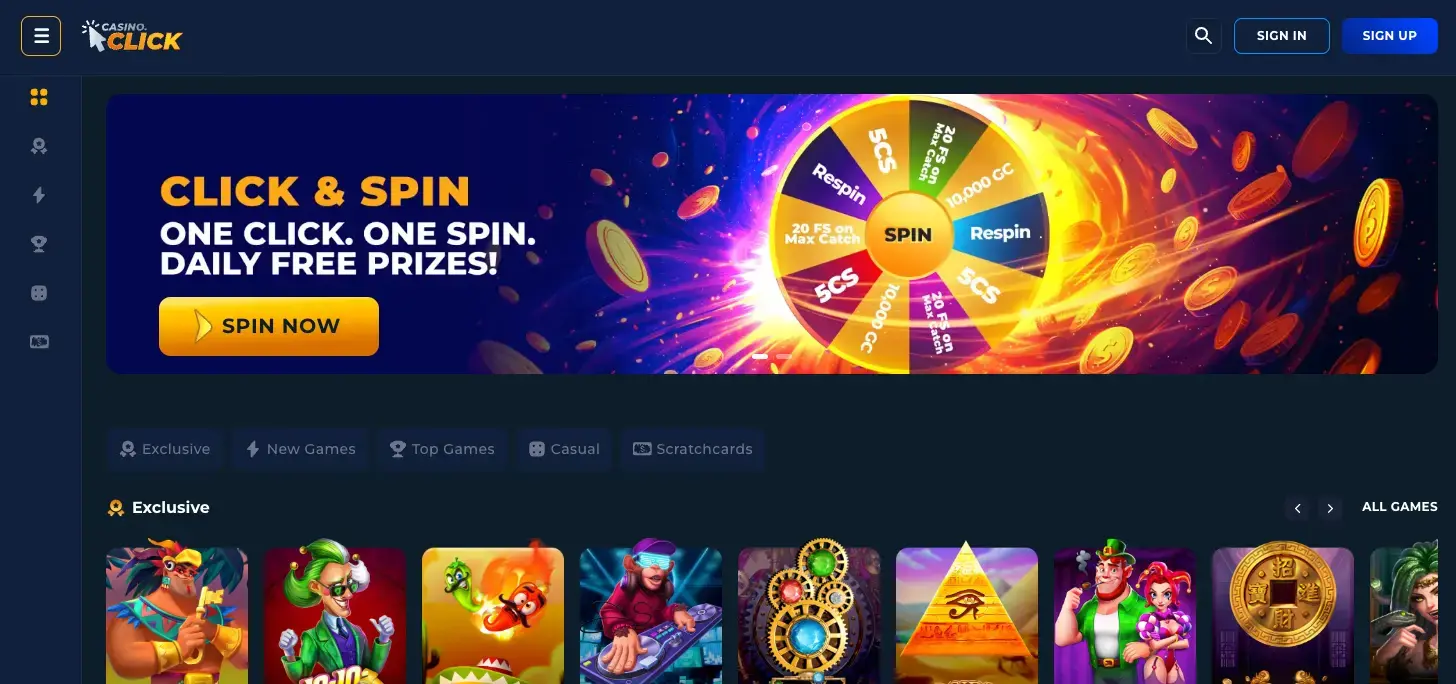Open Scratchcards via sidebar ticket icon
The height and width of the screenshot is (684, 1456).
[39, 342]
